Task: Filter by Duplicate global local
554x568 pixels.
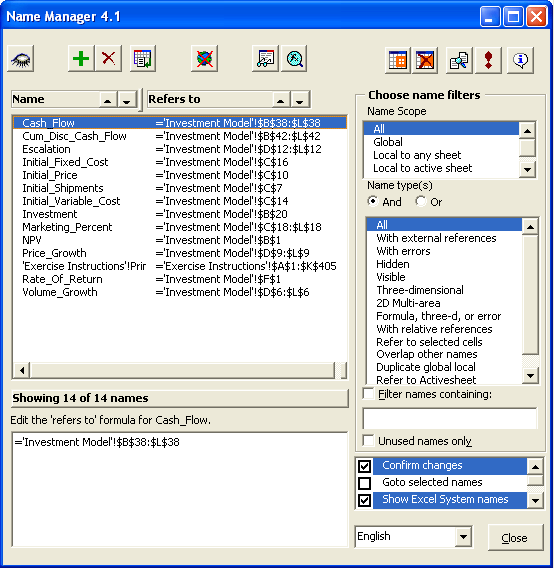Action: coord(444,367)
